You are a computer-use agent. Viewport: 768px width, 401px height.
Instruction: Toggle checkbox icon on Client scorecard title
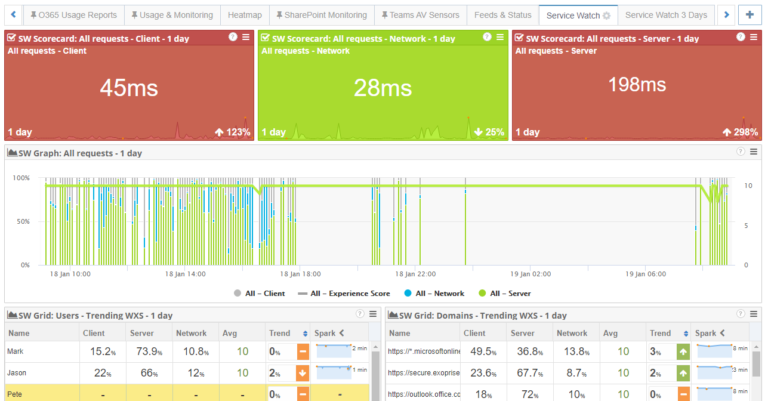click(x=11, y=38)
